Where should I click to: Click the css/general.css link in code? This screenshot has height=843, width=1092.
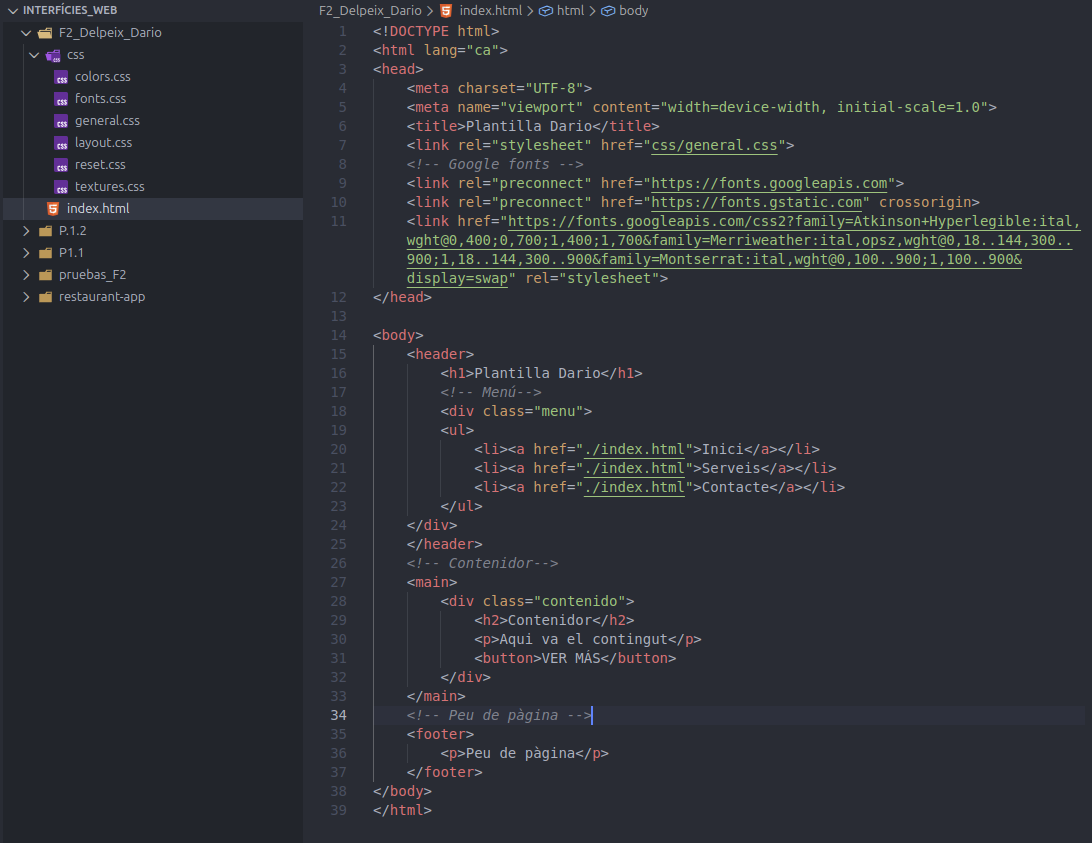(714, 145)
